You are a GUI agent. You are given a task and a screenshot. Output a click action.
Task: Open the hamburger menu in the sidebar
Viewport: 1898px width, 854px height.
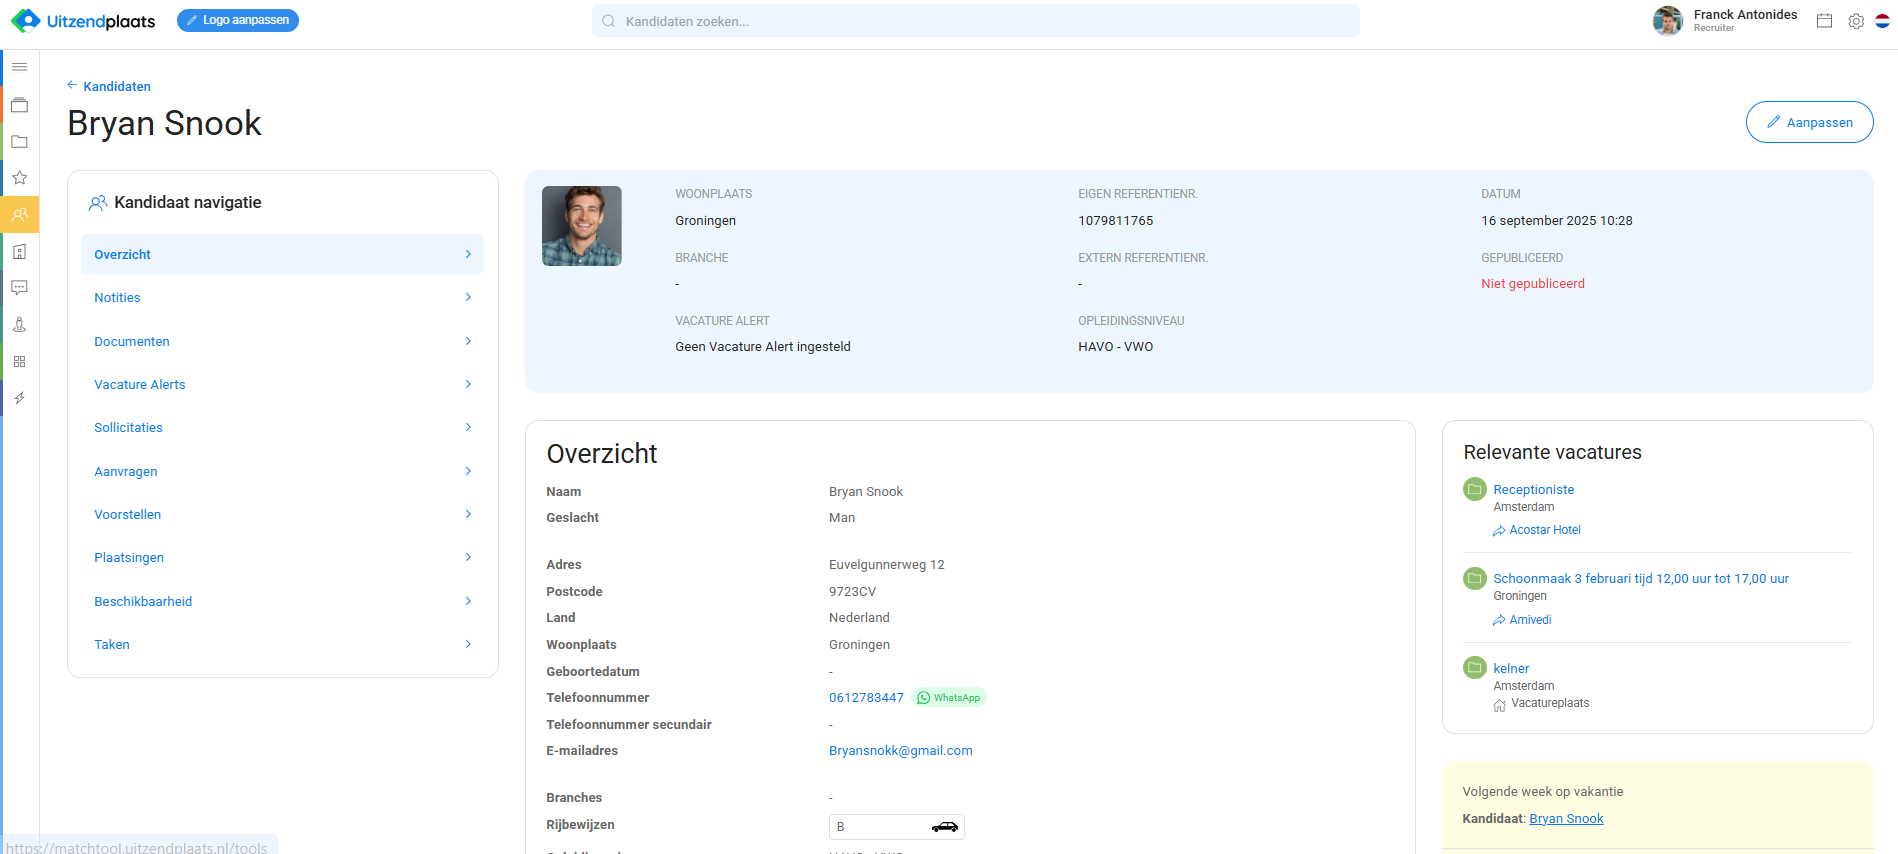click(19, 67)
